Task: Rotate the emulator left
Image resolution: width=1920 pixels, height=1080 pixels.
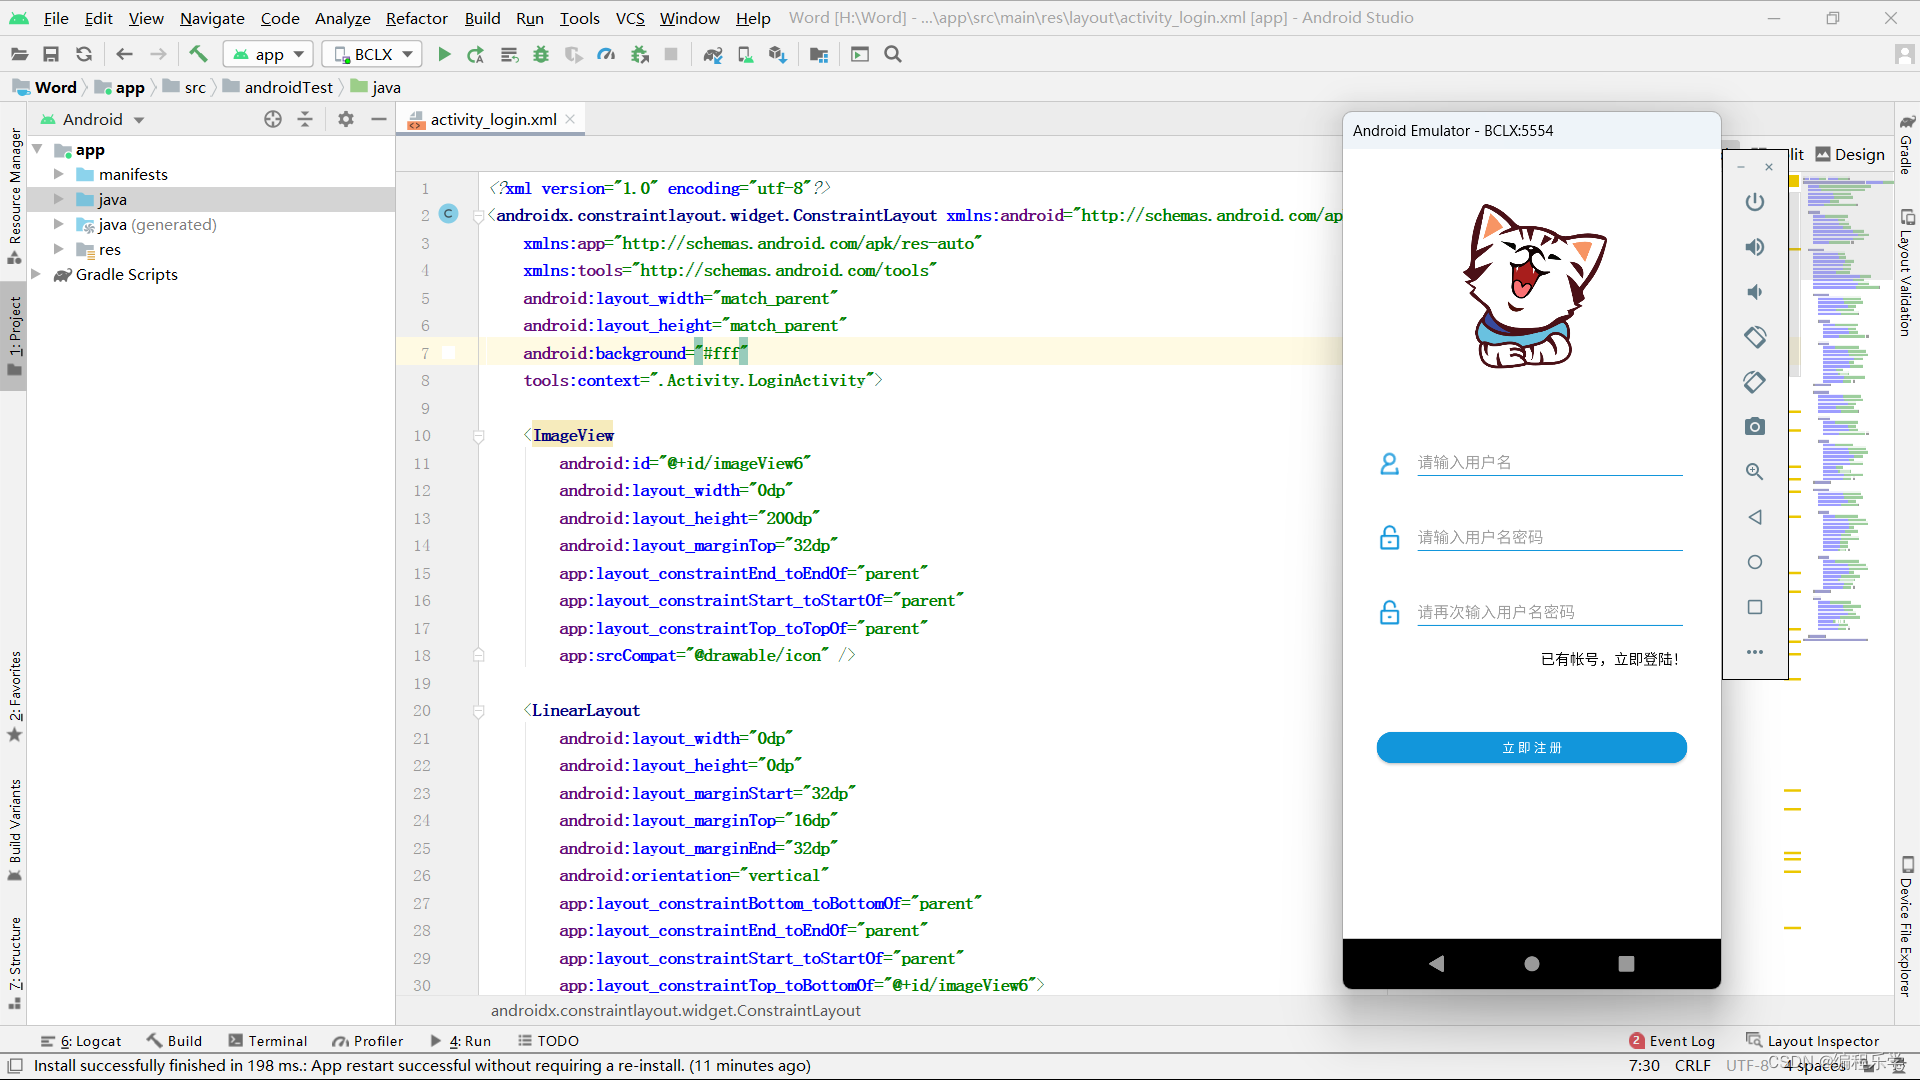Action: (1754, 337)
